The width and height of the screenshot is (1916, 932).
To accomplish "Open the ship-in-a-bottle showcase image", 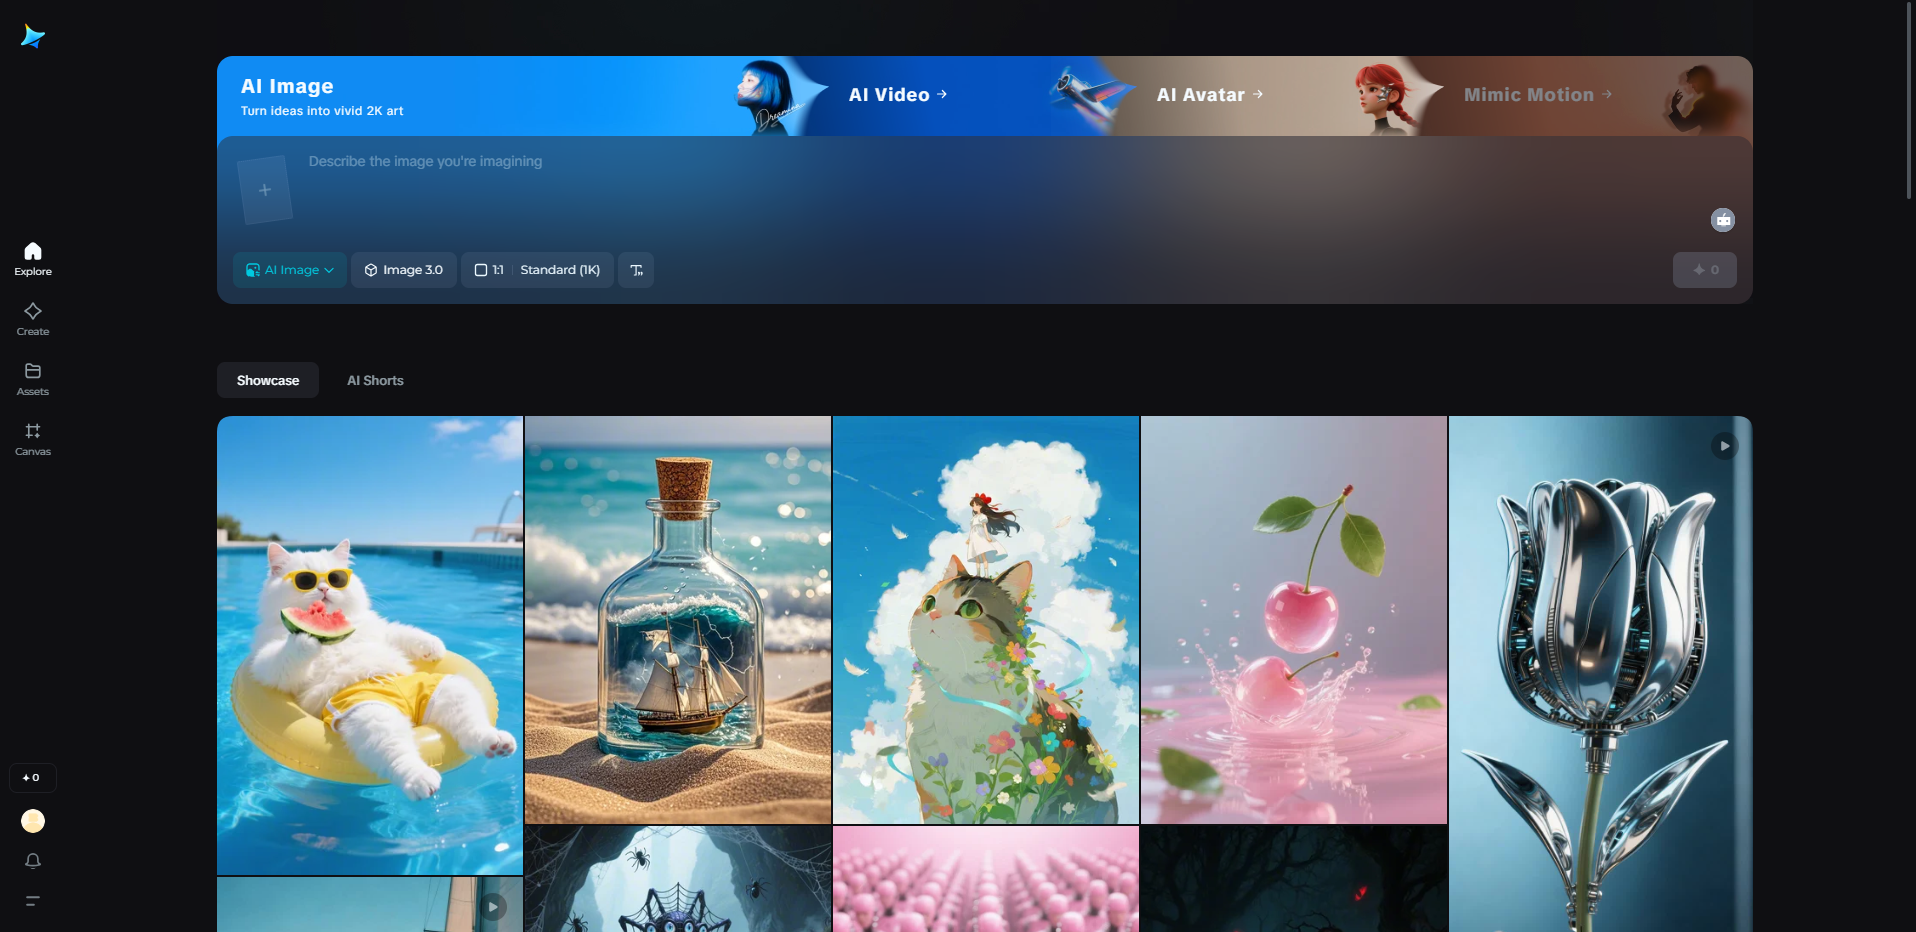I will click(677, 620).
